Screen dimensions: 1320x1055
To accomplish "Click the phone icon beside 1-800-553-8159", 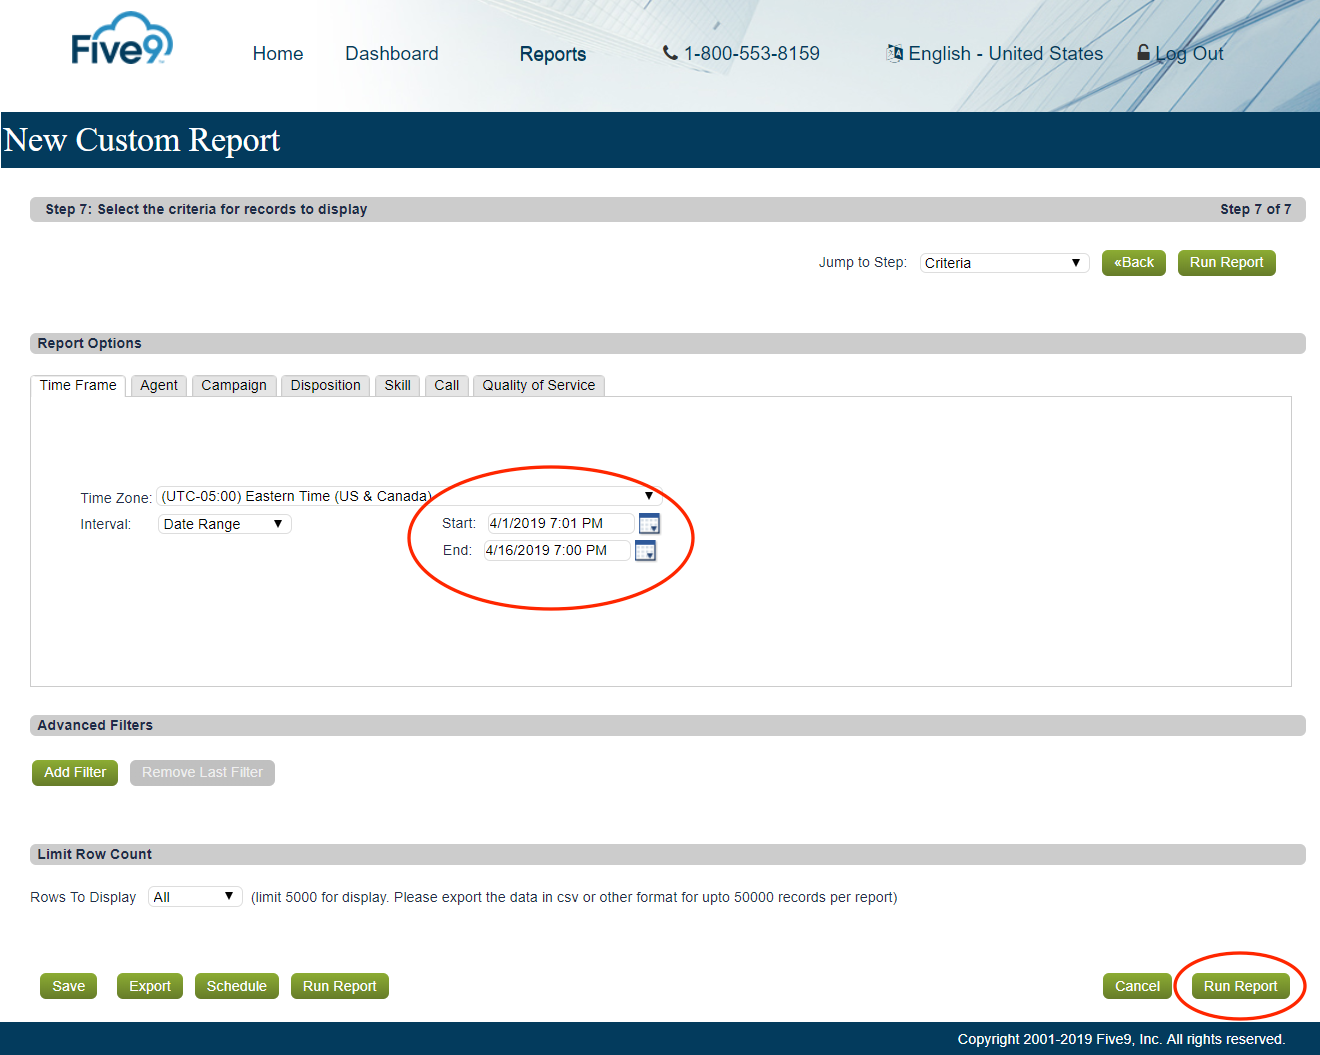I will (670, 53).
